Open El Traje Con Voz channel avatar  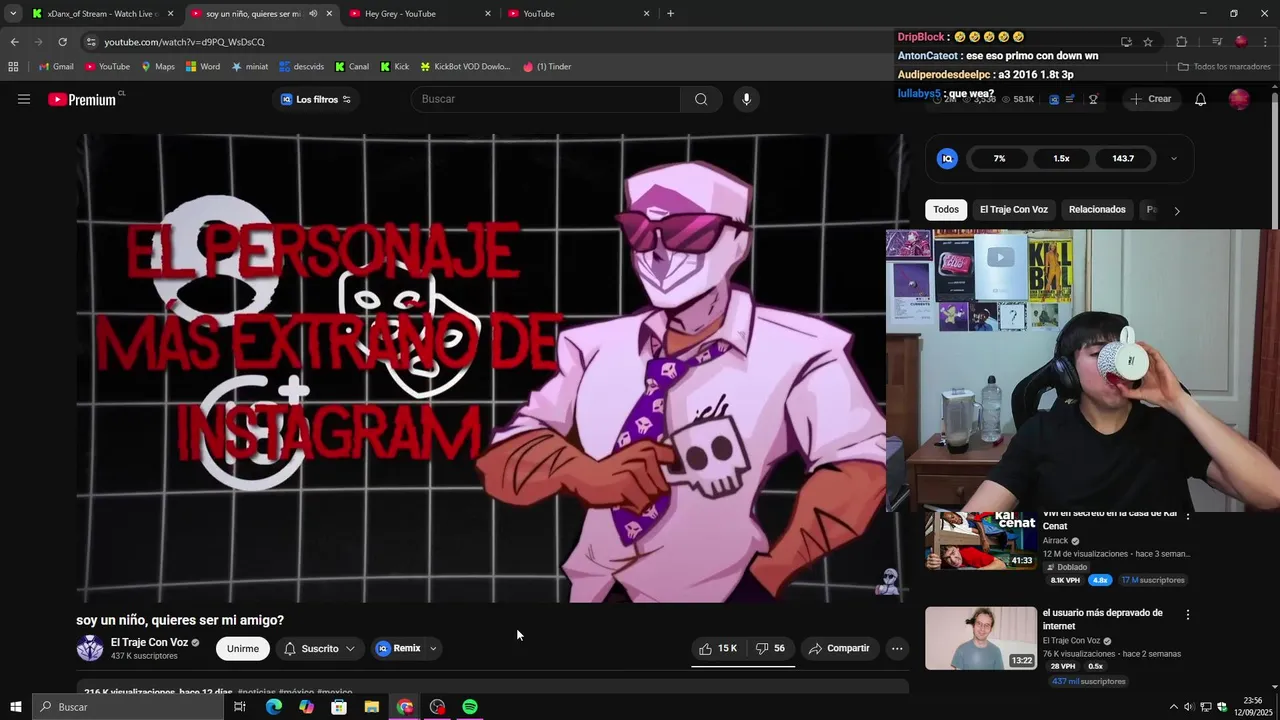click(90, 648)
